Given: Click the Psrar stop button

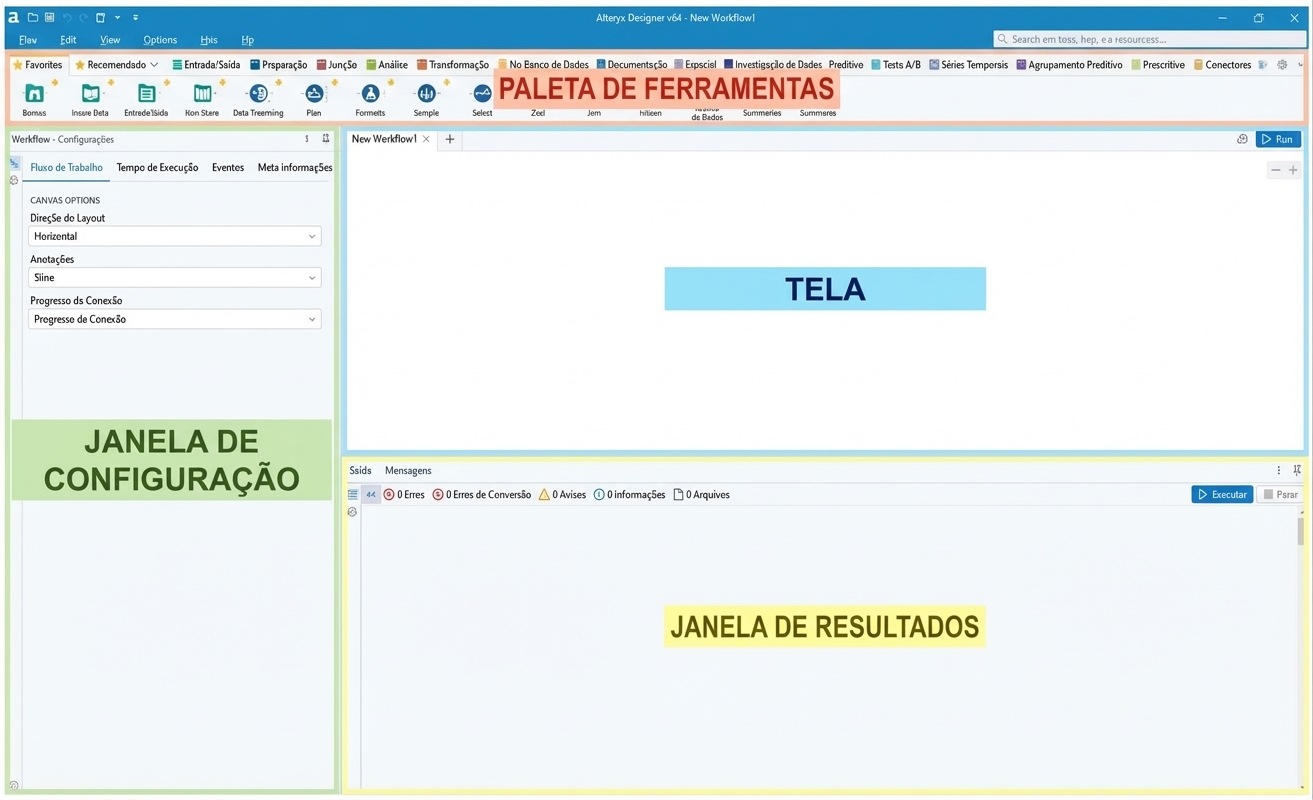Looking at the screenshot, I should [1280, 494].
